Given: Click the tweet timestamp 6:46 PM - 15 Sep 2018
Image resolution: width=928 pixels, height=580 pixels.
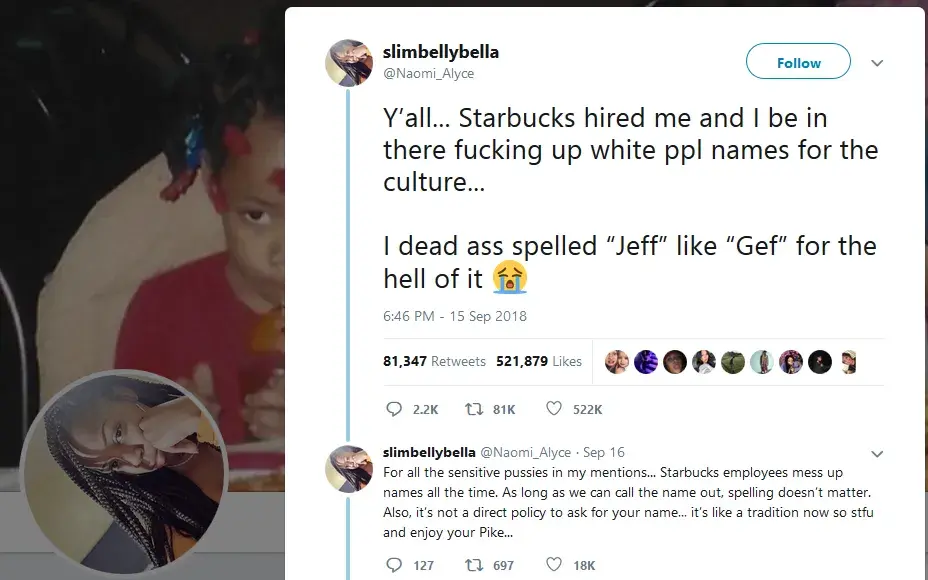Looking at the screenshot, I should [x=455, y=316].
